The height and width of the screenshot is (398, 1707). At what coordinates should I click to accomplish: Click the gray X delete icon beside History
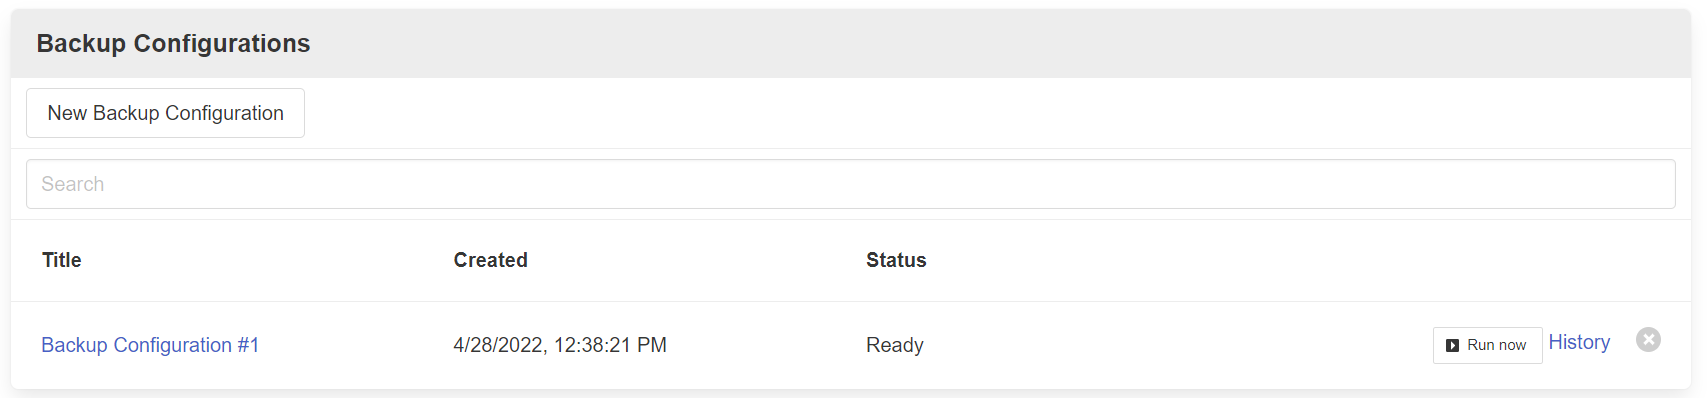1648,340
